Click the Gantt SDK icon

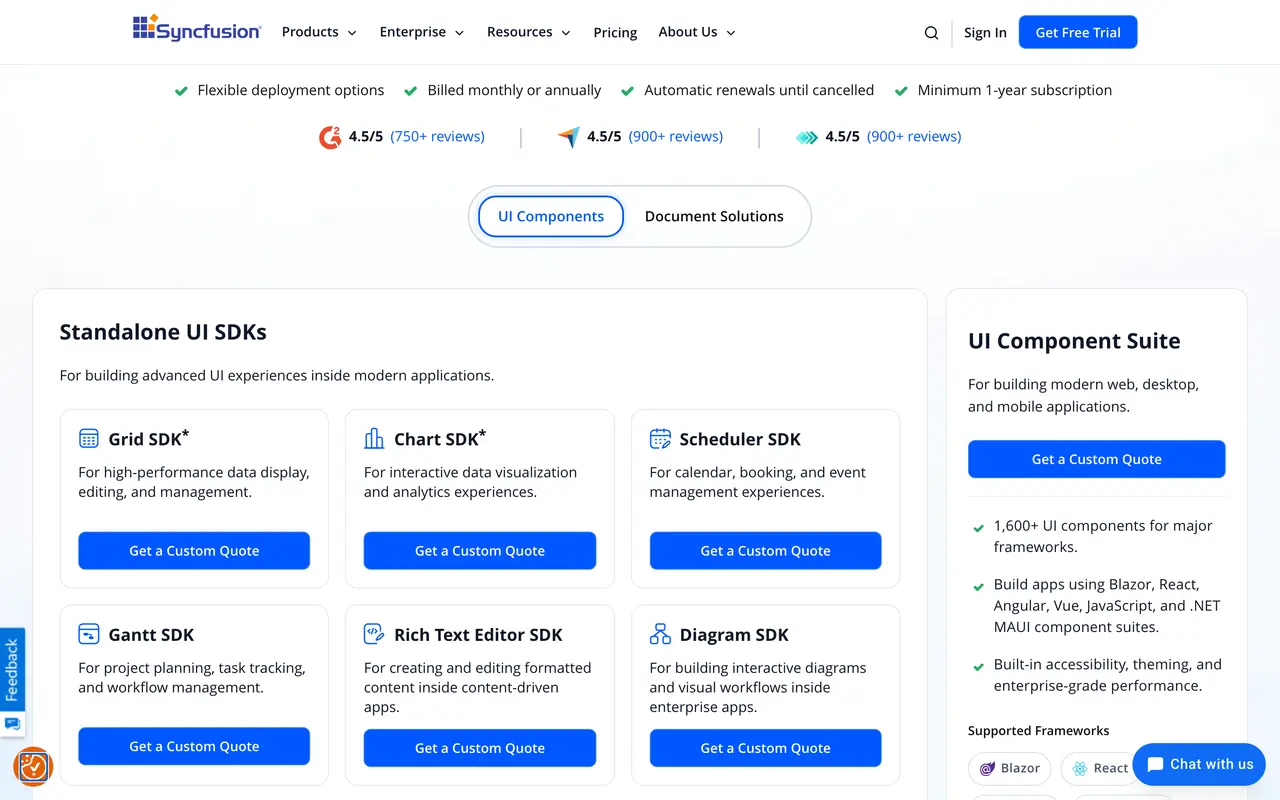click(x=89, y=634)
